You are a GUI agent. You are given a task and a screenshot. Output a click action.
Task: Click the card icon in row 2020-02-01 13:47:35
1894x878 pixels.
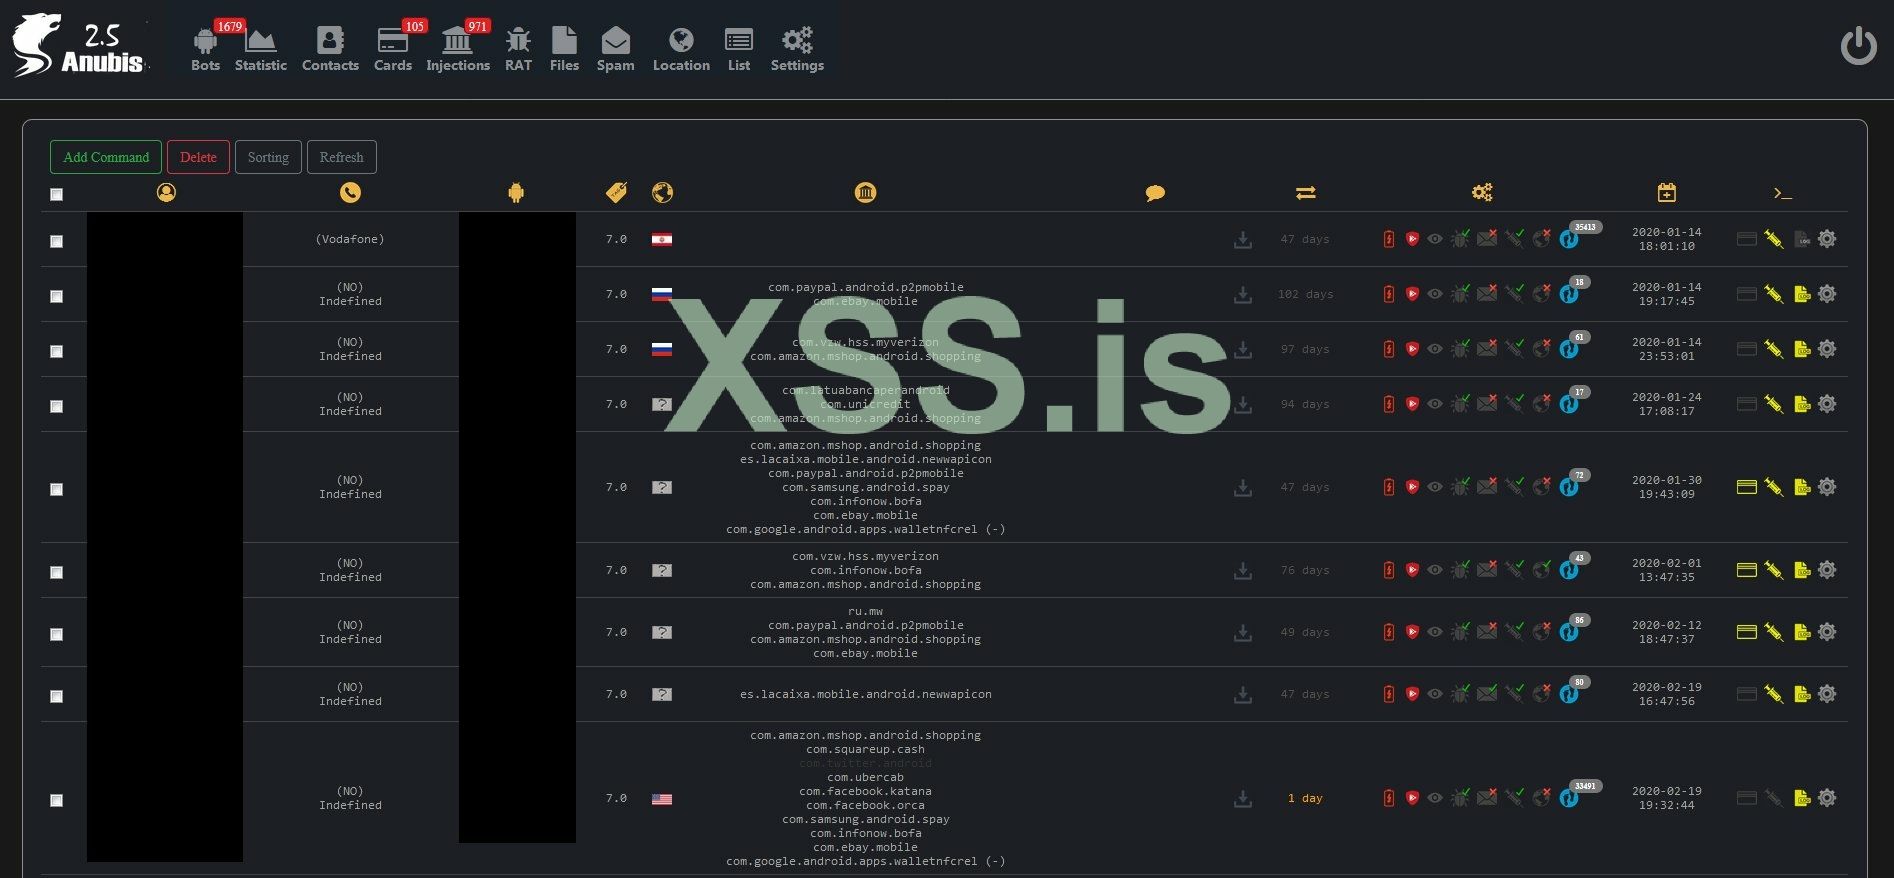(x=1747, y=570)
